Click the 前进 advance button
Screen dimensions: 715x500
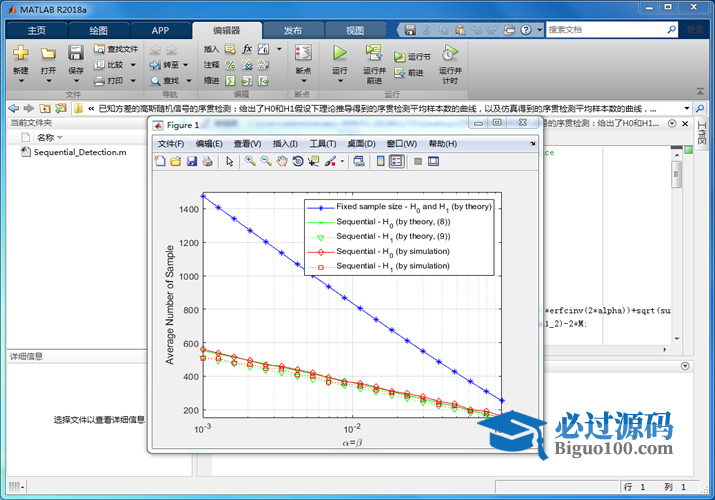point(409,72)
